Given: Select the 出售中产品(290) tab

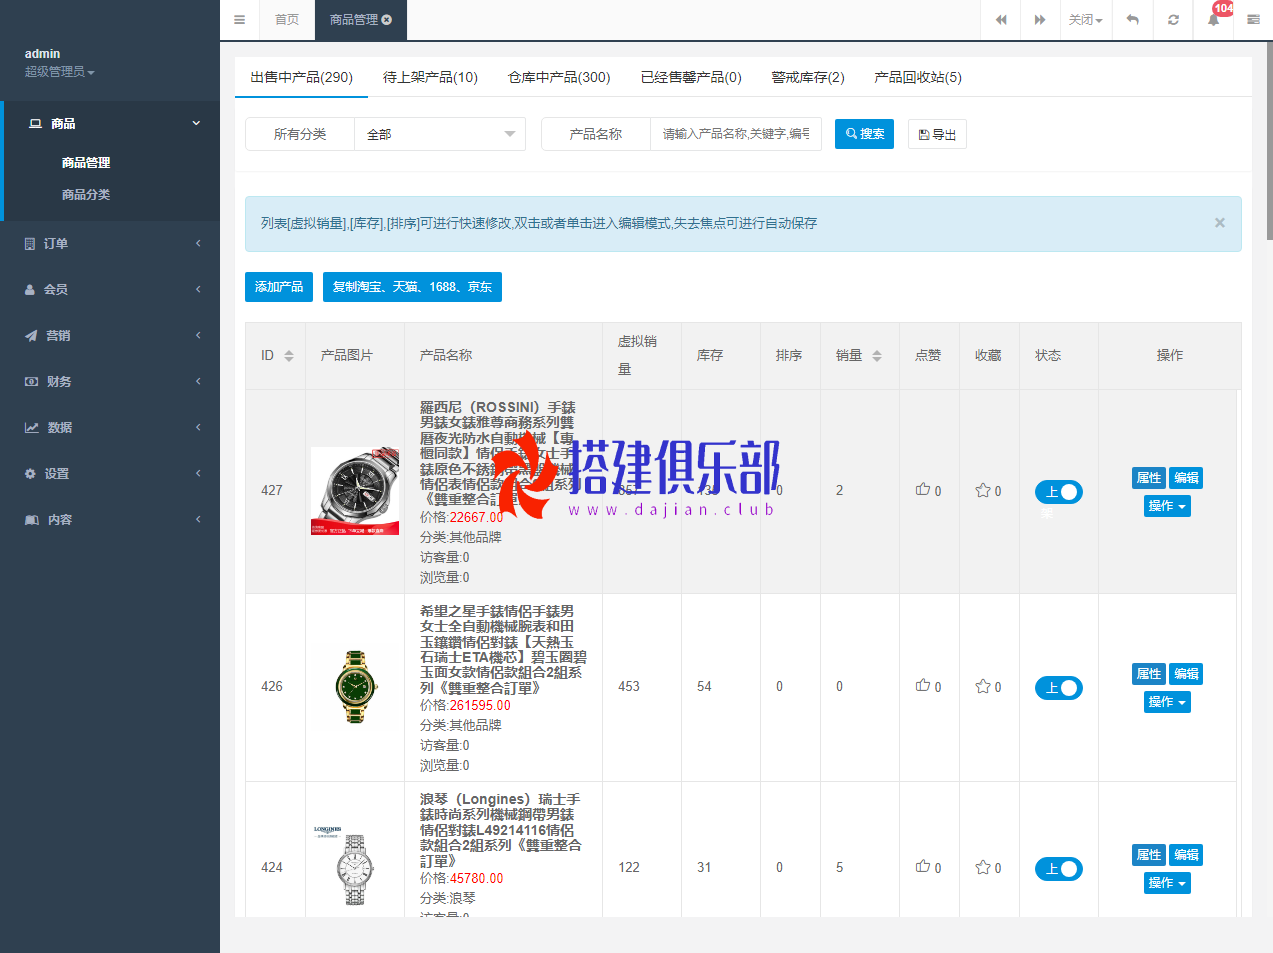Looking at the screenshot, I should (x=301, y=77).
